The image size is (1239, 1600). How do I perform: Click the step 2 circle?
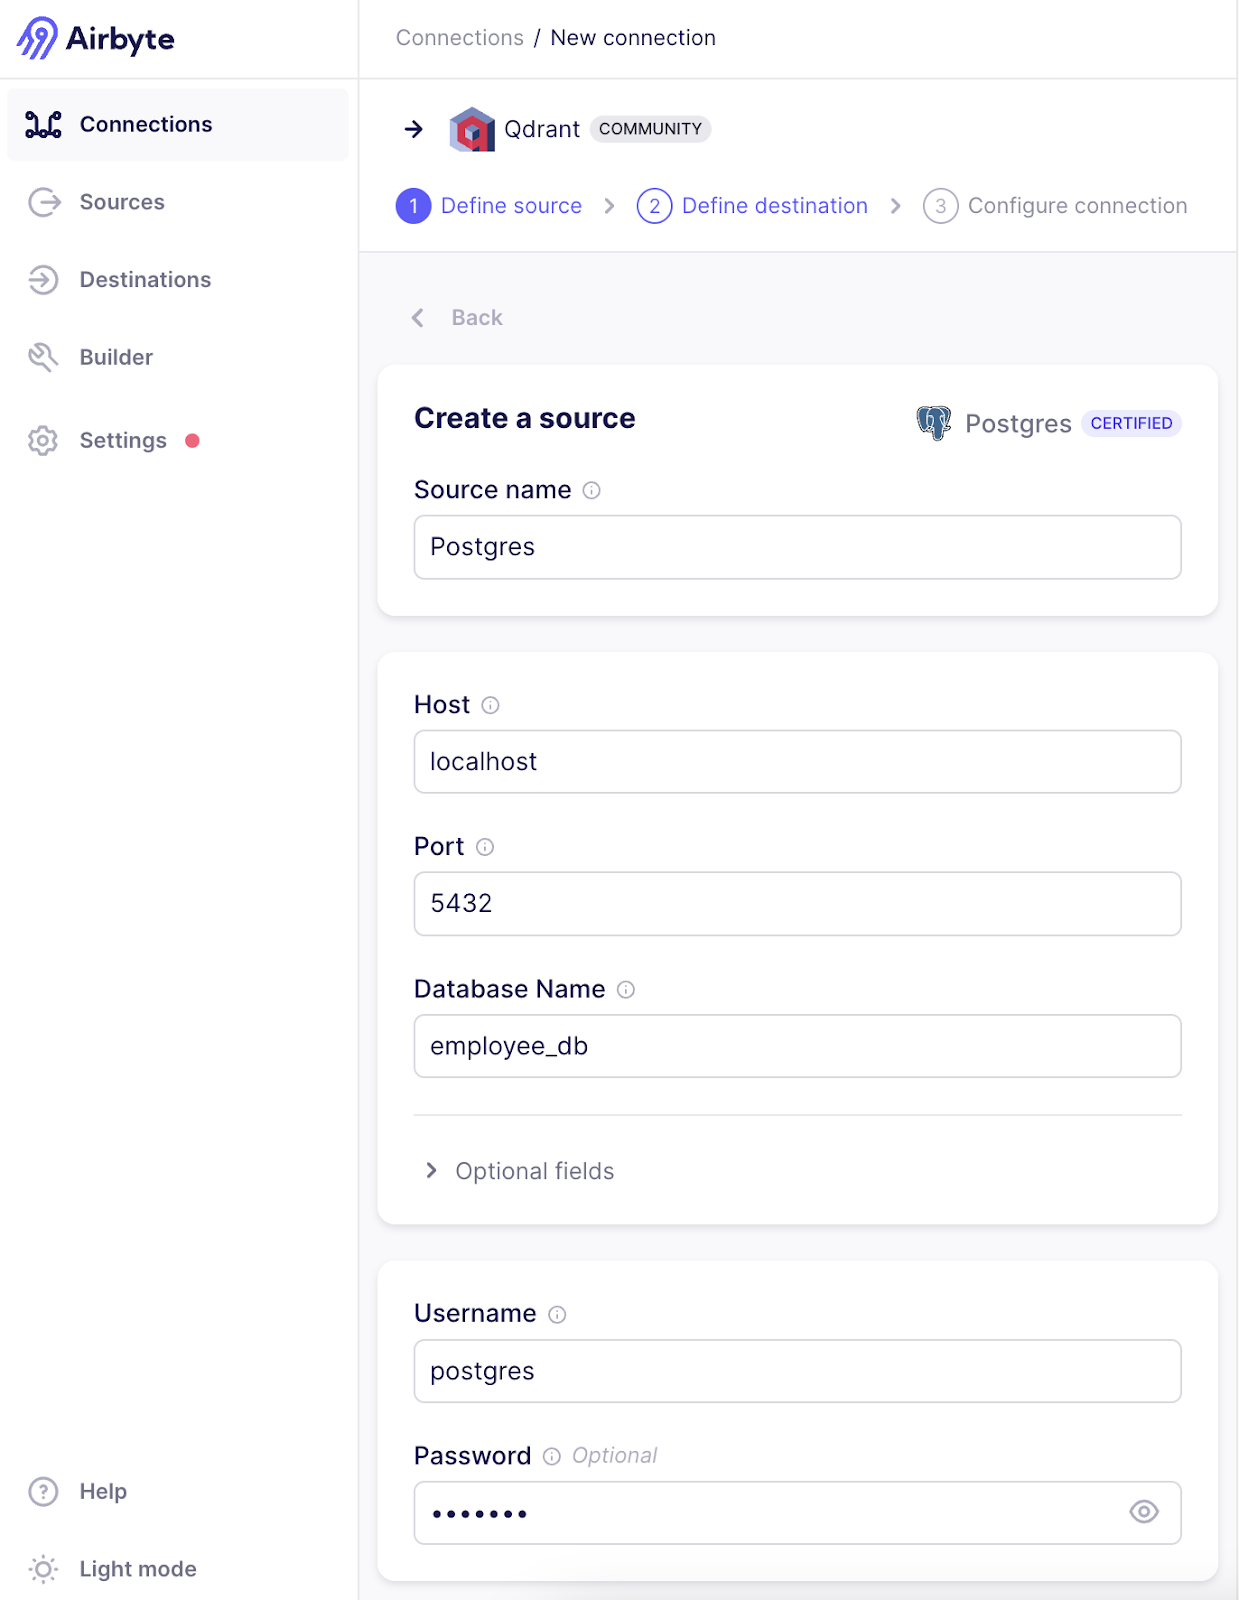click(x=654, y=206)
